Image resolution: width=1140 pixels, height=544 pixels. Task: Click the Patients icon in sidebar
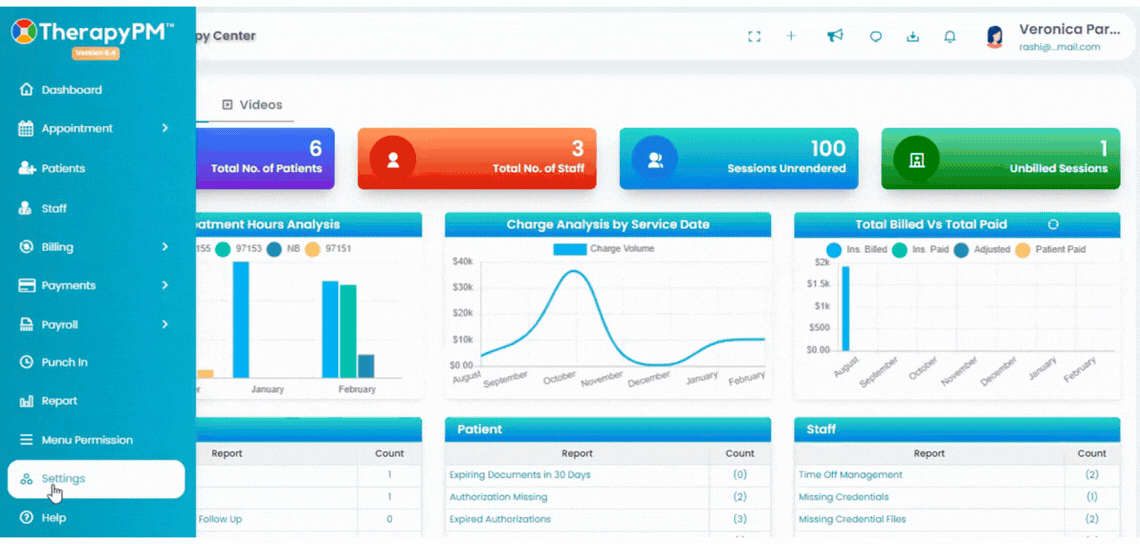click(26, 168)
